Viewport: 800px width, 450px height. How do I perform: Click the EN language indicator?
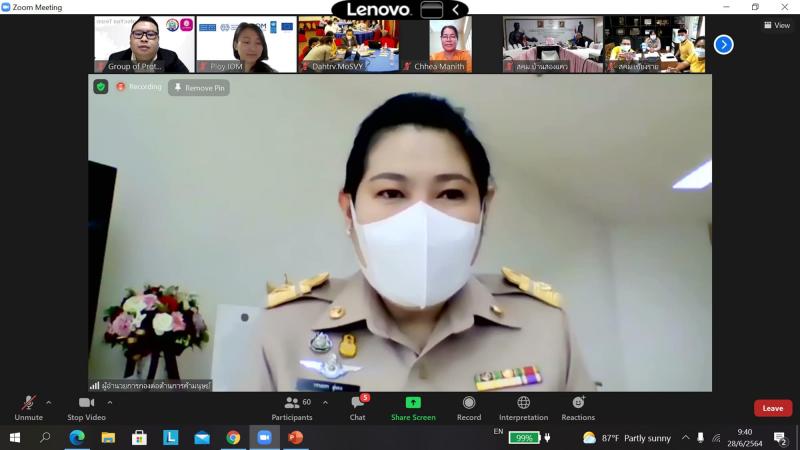(x=498, y=432)
